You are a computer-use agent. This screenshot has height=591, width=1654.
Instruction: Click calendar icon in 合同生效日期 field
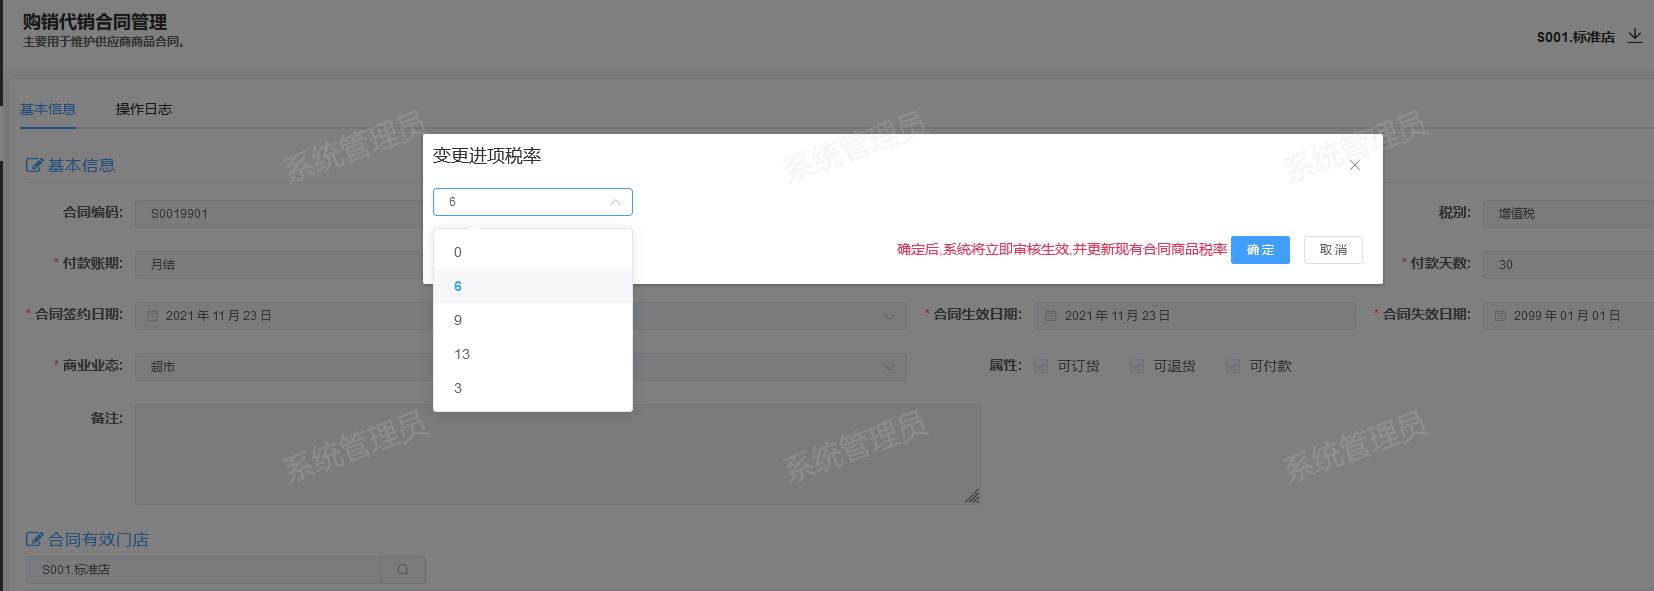click(x=1051, y=316)
